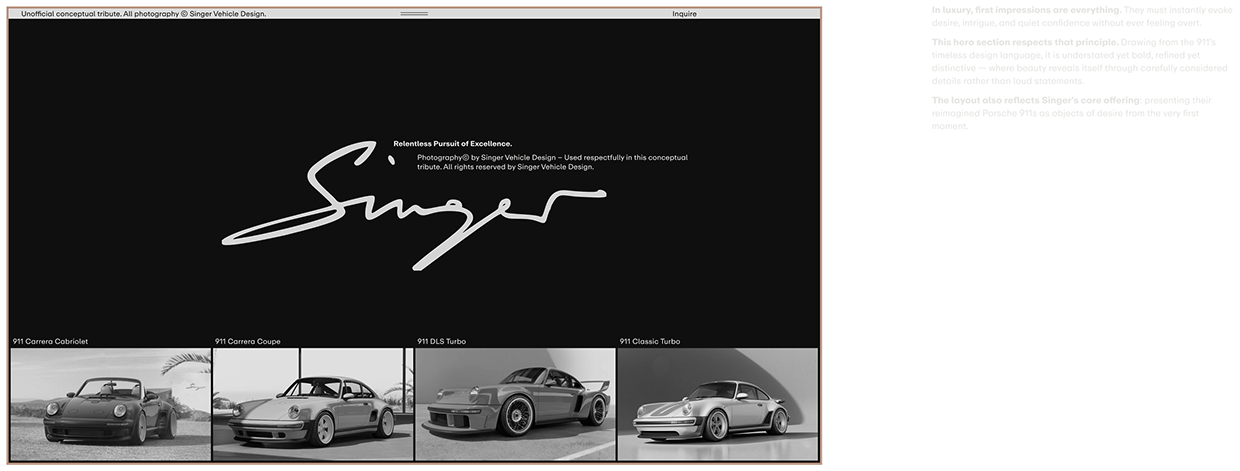
Task: Click the Photography© by Singer Vehicle Design paragraph
Action: 553,162
